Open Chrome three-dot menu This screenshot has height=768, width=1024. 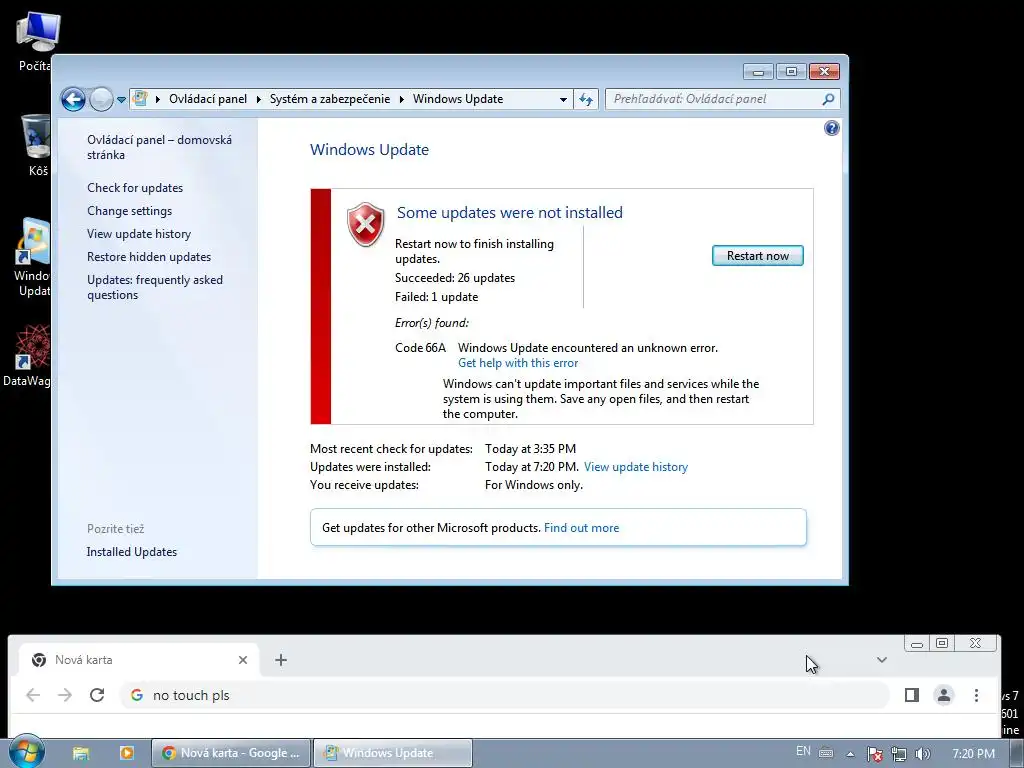click(x=976, y=696)
